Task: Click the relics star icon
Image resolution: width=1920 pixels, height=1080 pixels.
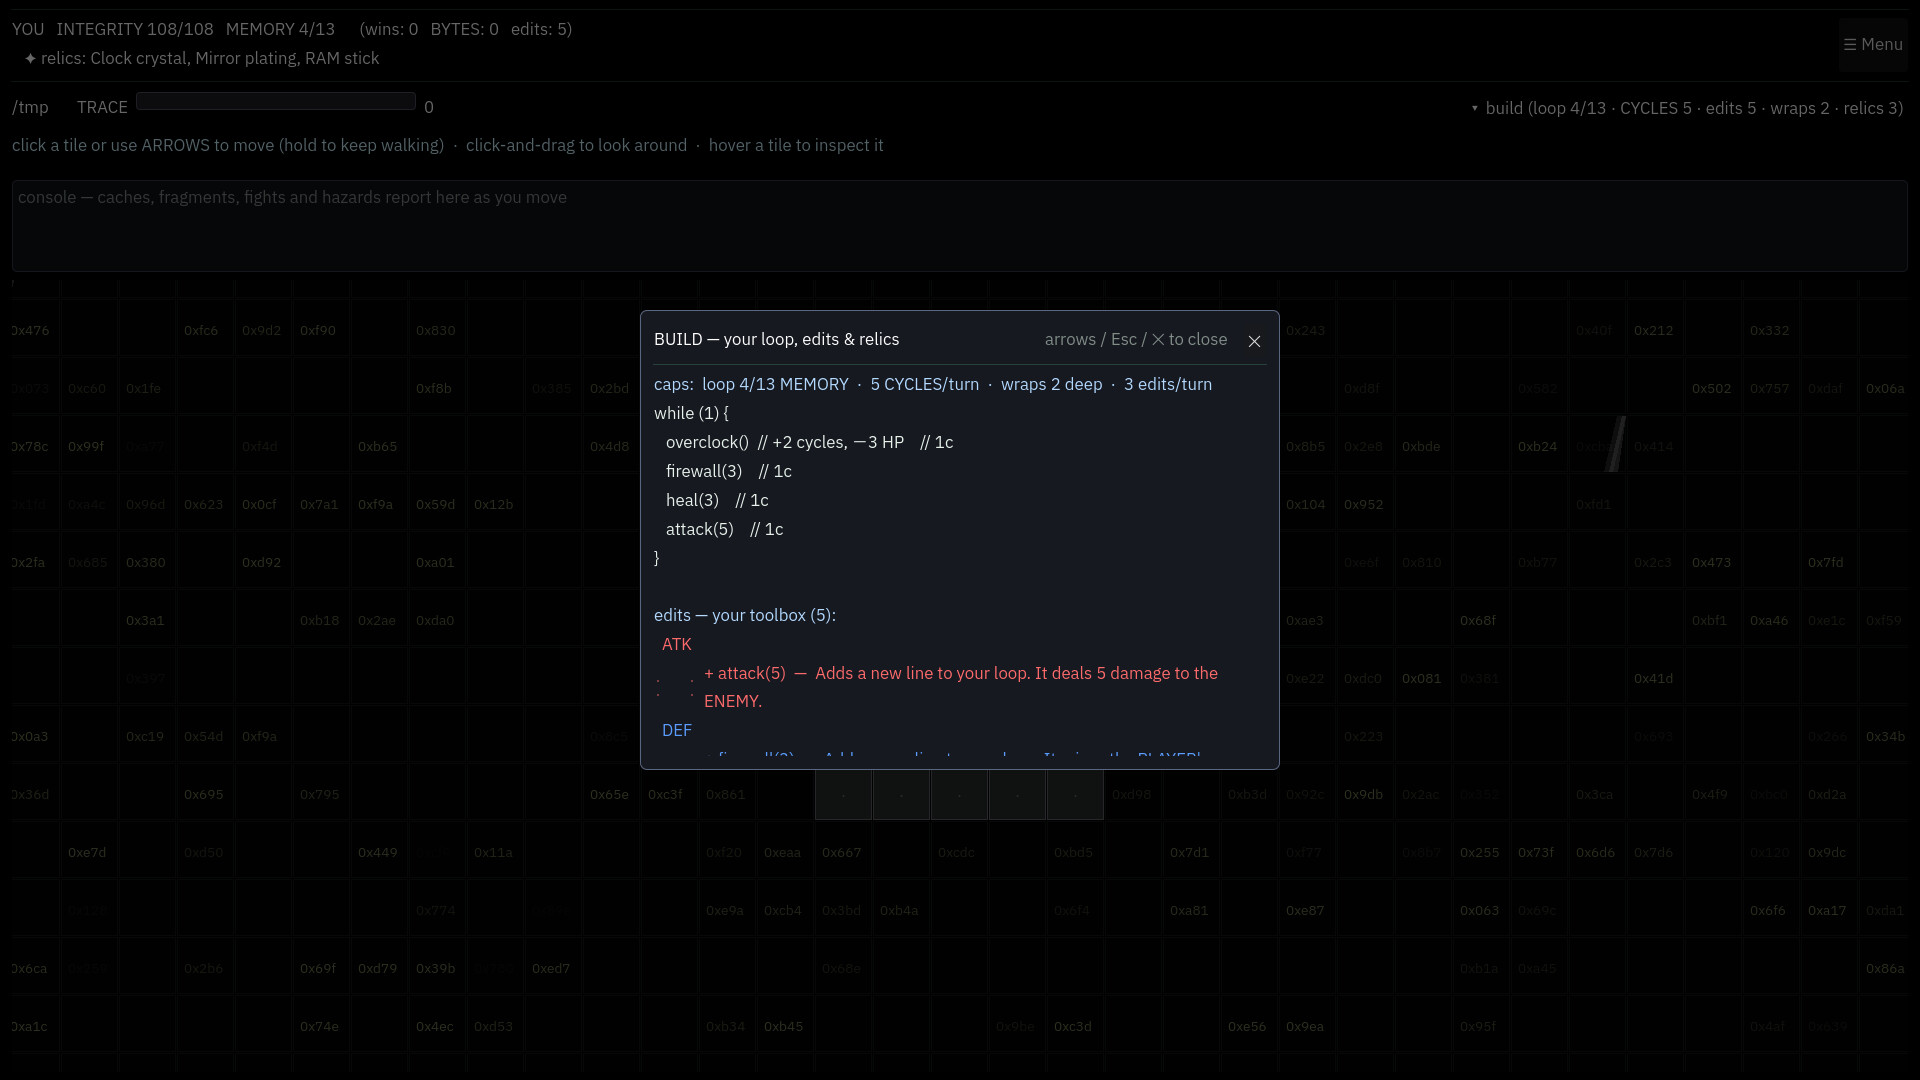Action: [x=30, y=59]
